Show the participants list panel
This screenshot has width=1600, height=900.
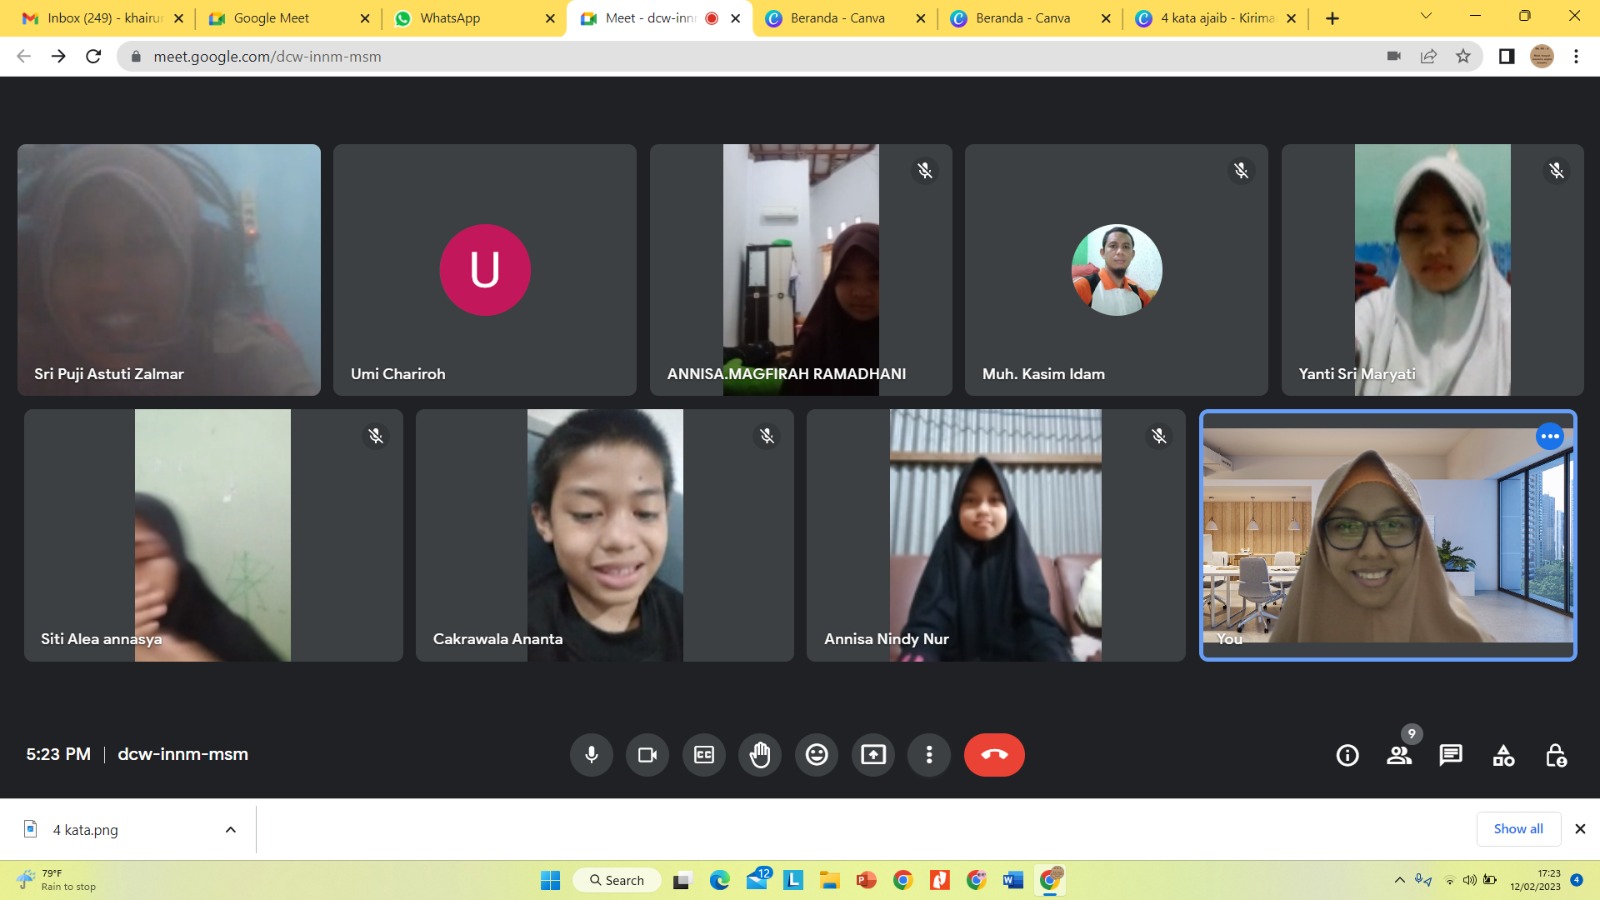tap(1399, 756)
